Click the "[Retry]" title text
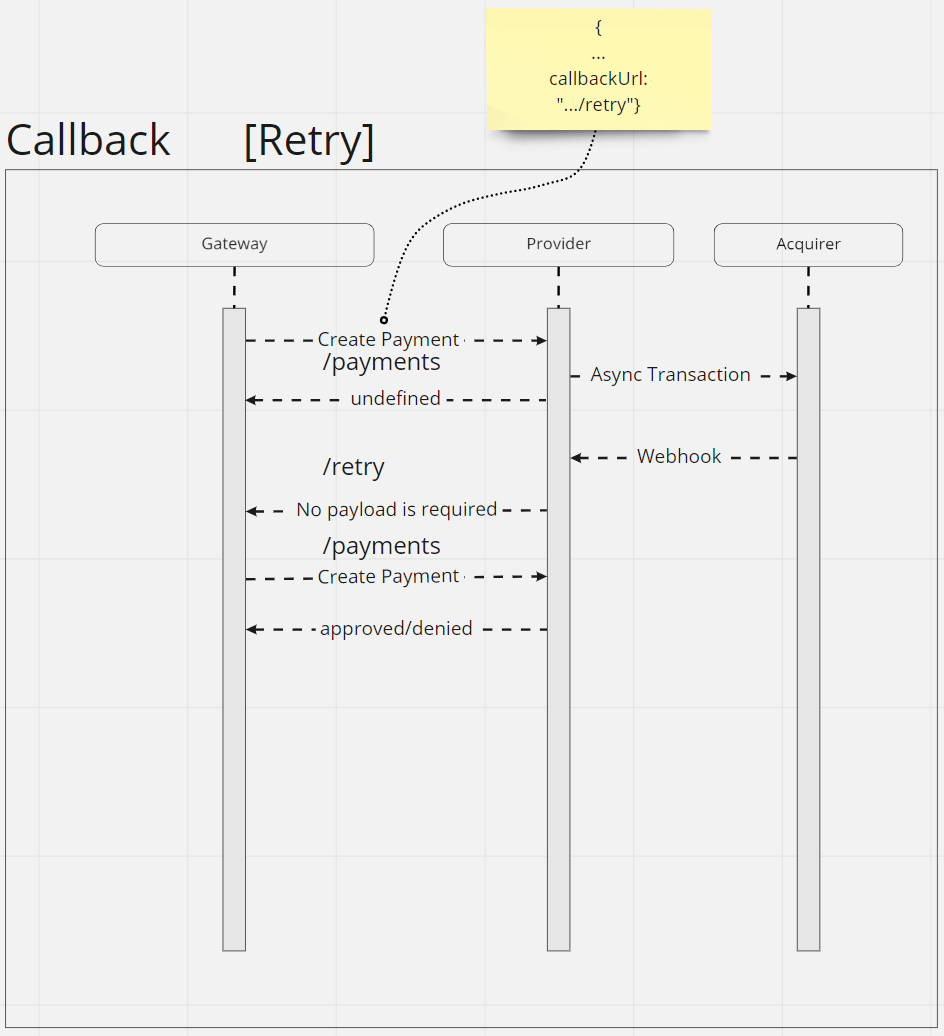The height and width of the screenshot is (1036, 944). coord(309,140)
